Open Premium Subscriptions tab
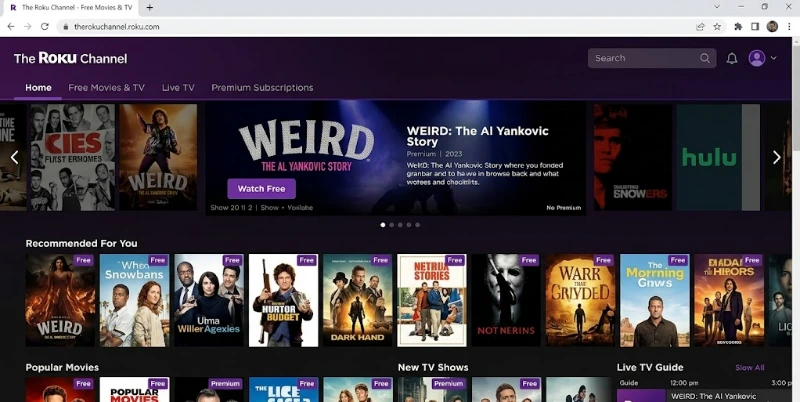This screenshot has width=800, height=402. click(262, 88)
